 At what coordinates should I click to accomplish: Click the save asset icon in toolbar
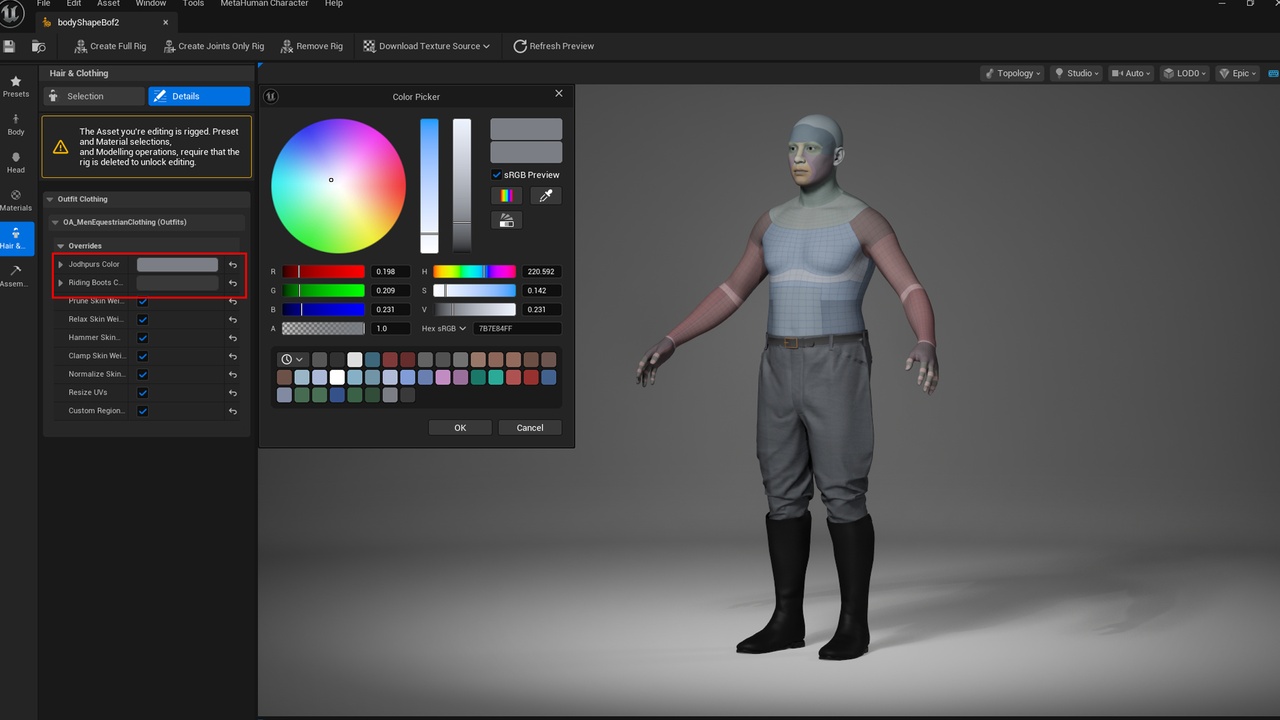click(9, 46)
